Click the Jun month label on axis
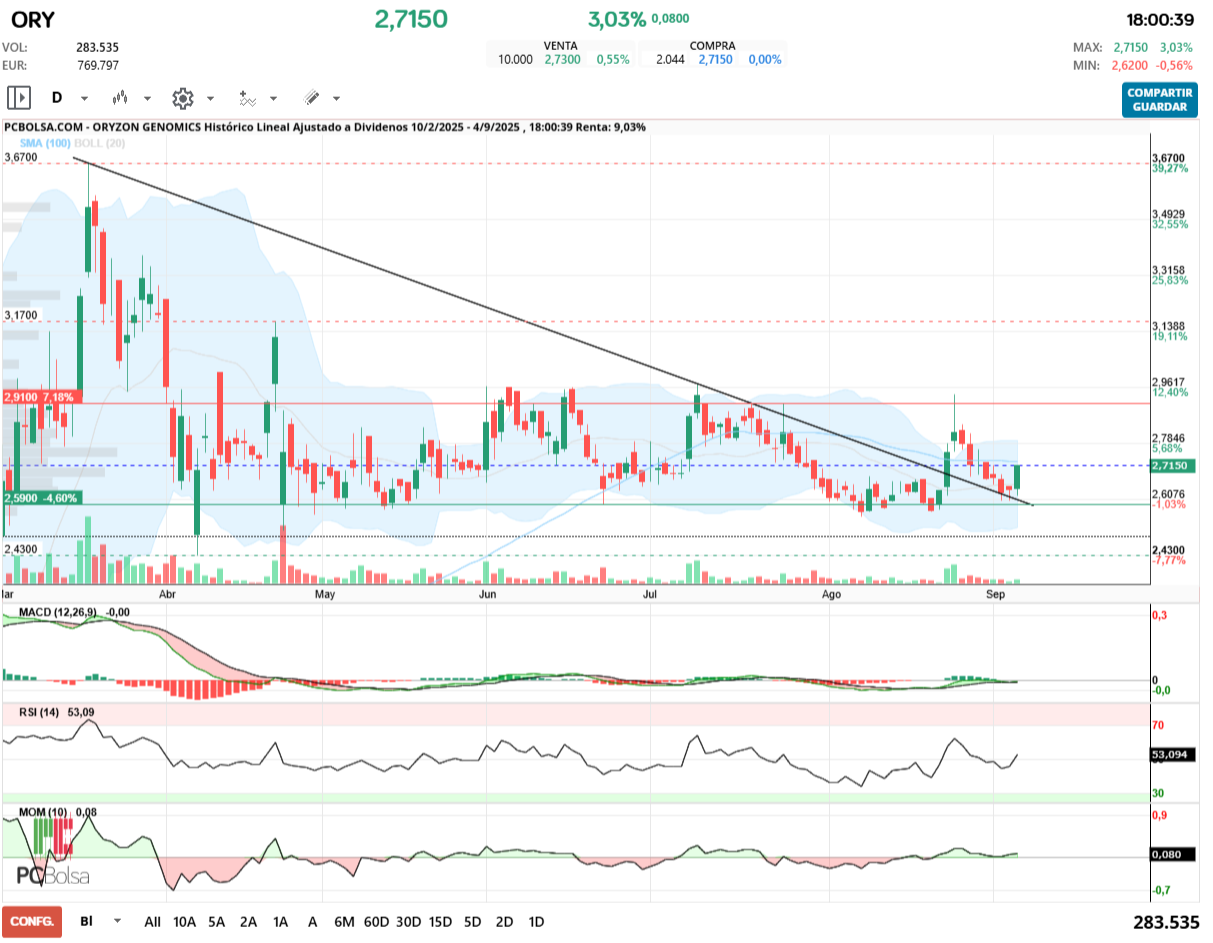Image resolution: width=1213 pixels, height=943 pixels. pos(487,594)
